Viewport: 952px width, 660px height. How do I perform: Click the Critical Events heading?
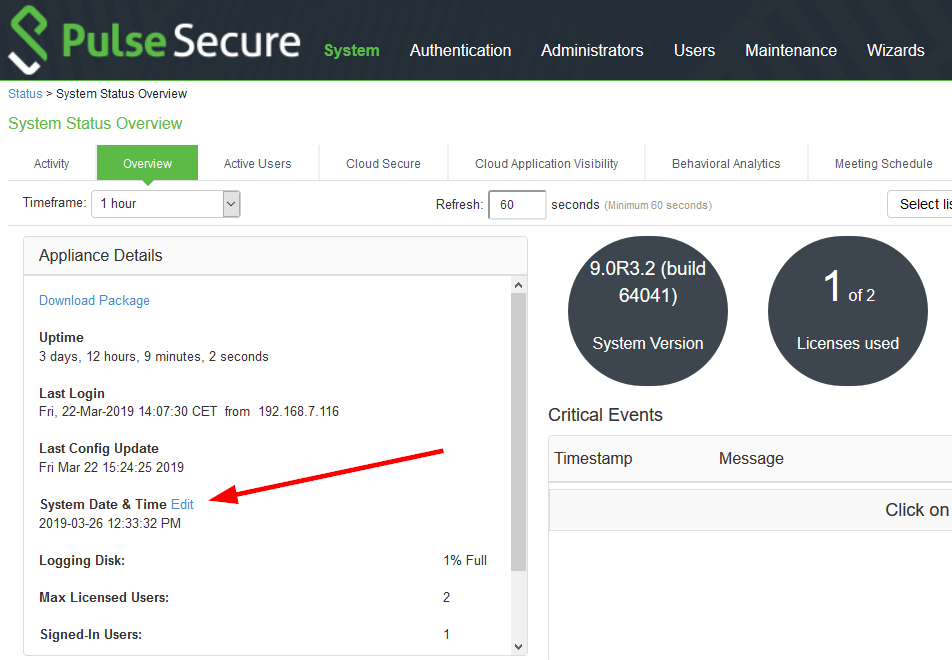pos(605,415)
